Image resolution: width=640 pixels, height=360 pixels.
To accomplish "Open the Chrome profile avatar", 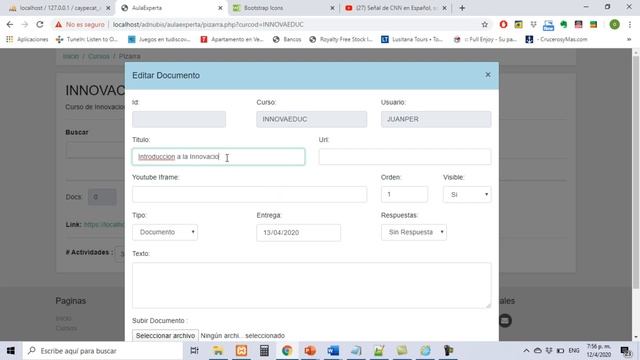I will pyautogui.click(x=614, y=24).
